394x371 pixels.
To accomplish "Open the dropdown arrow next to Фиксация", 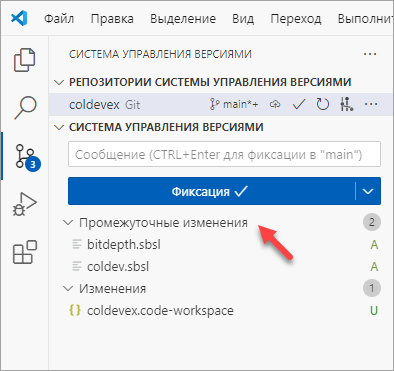I will point(368,191).
